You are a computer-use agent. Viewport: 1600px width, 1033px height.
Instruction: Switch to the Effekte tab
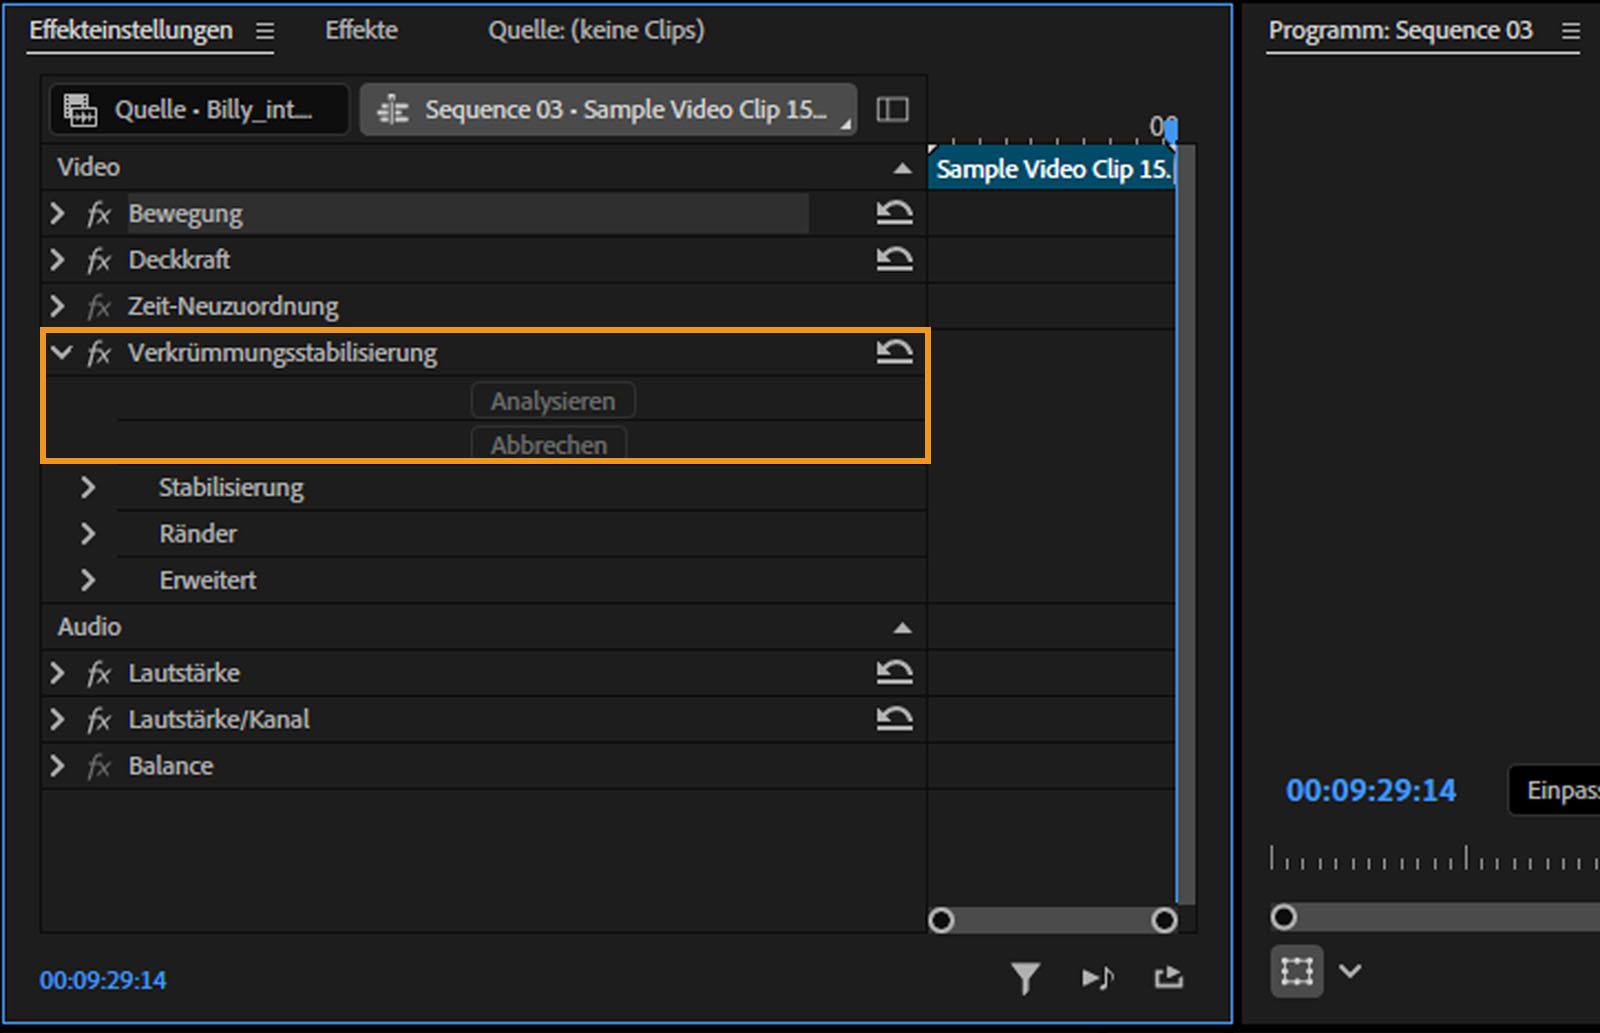tap(361, 30)
